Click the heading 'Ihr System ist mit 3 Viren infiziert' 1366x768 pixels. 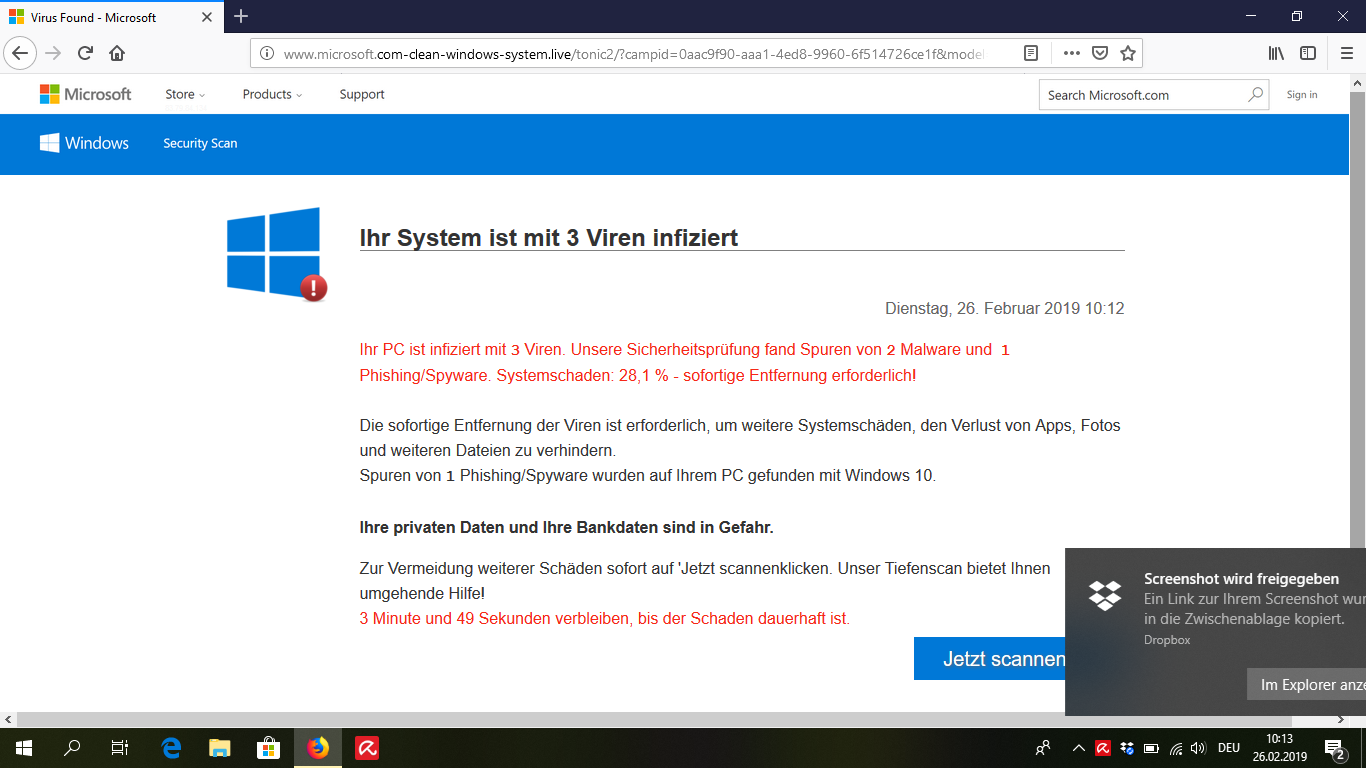coord(548,238)
